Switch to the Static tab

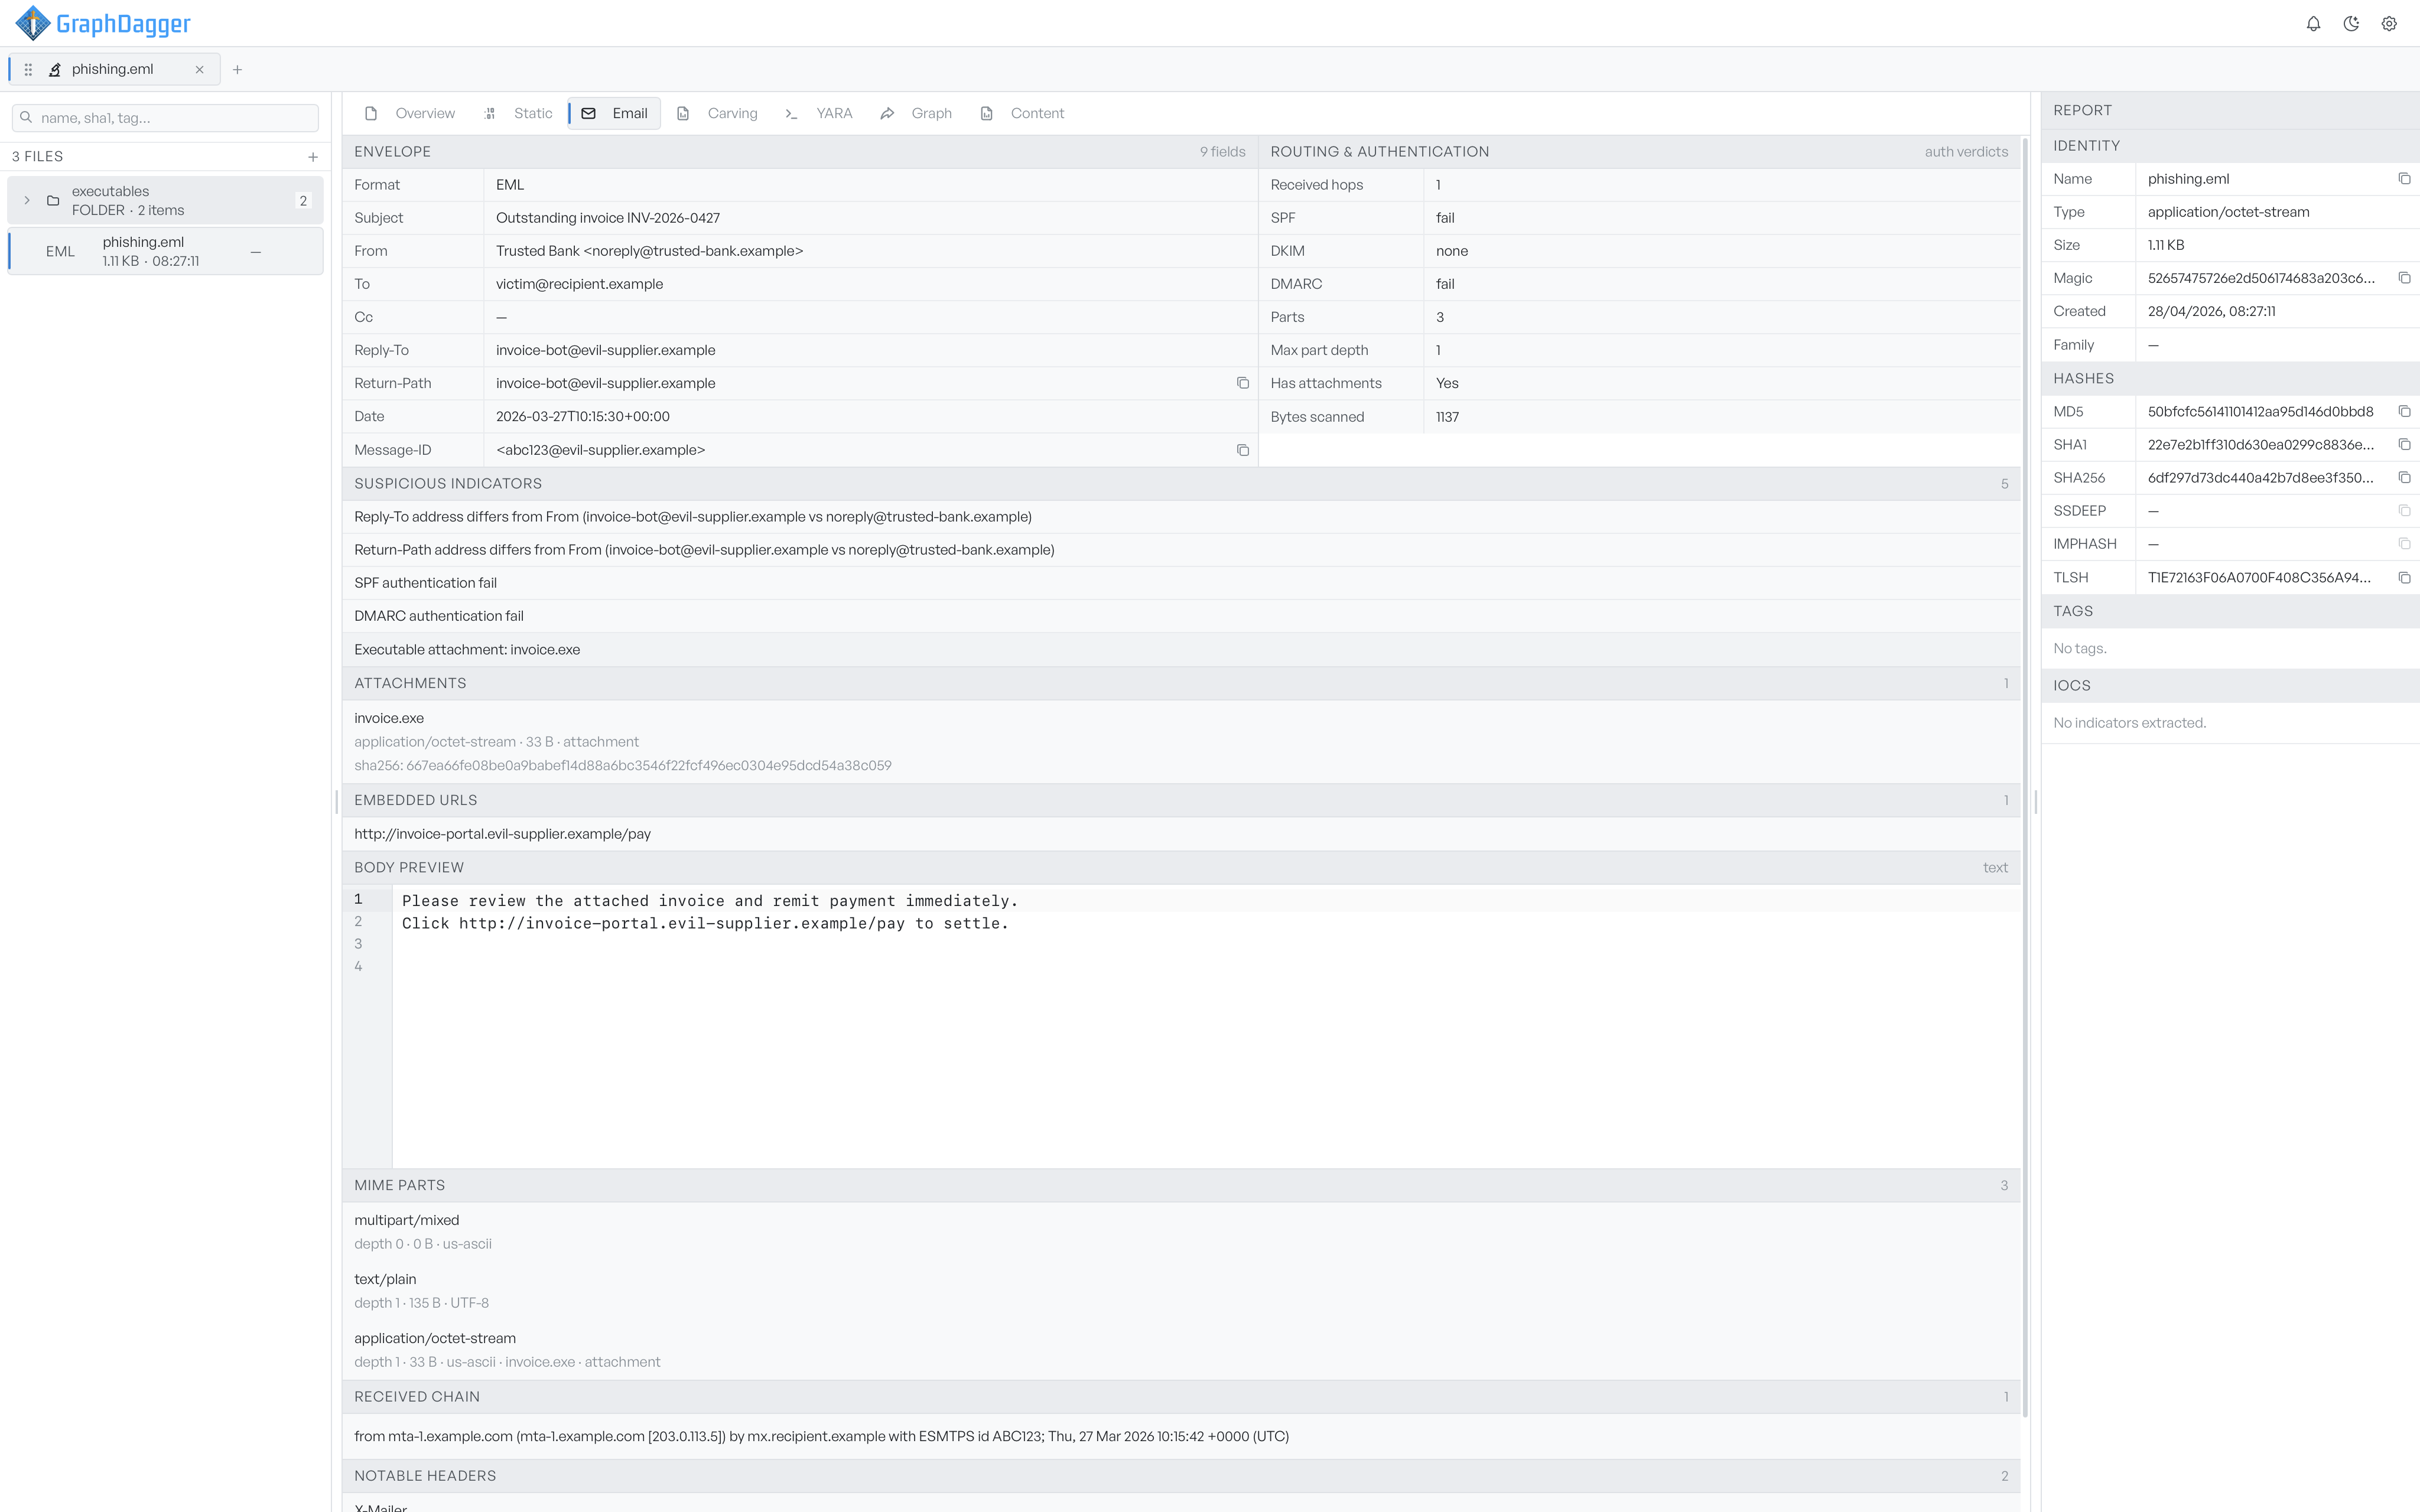point(519,114)
